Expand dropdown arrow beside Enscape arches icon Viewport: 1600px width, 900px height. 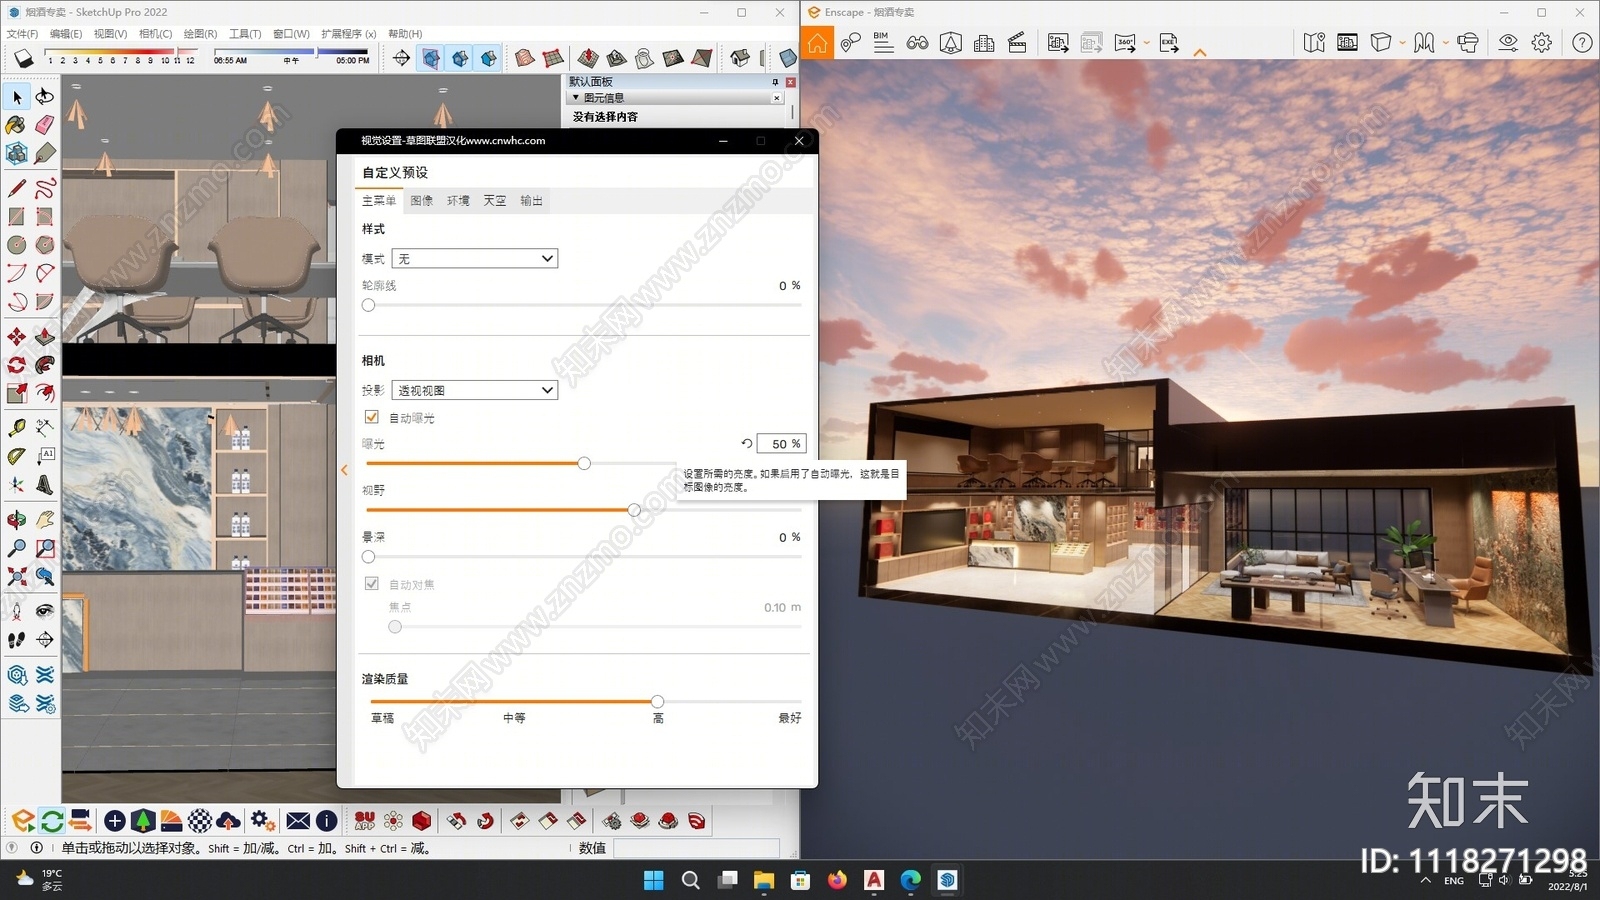(x=1445, y=43)
